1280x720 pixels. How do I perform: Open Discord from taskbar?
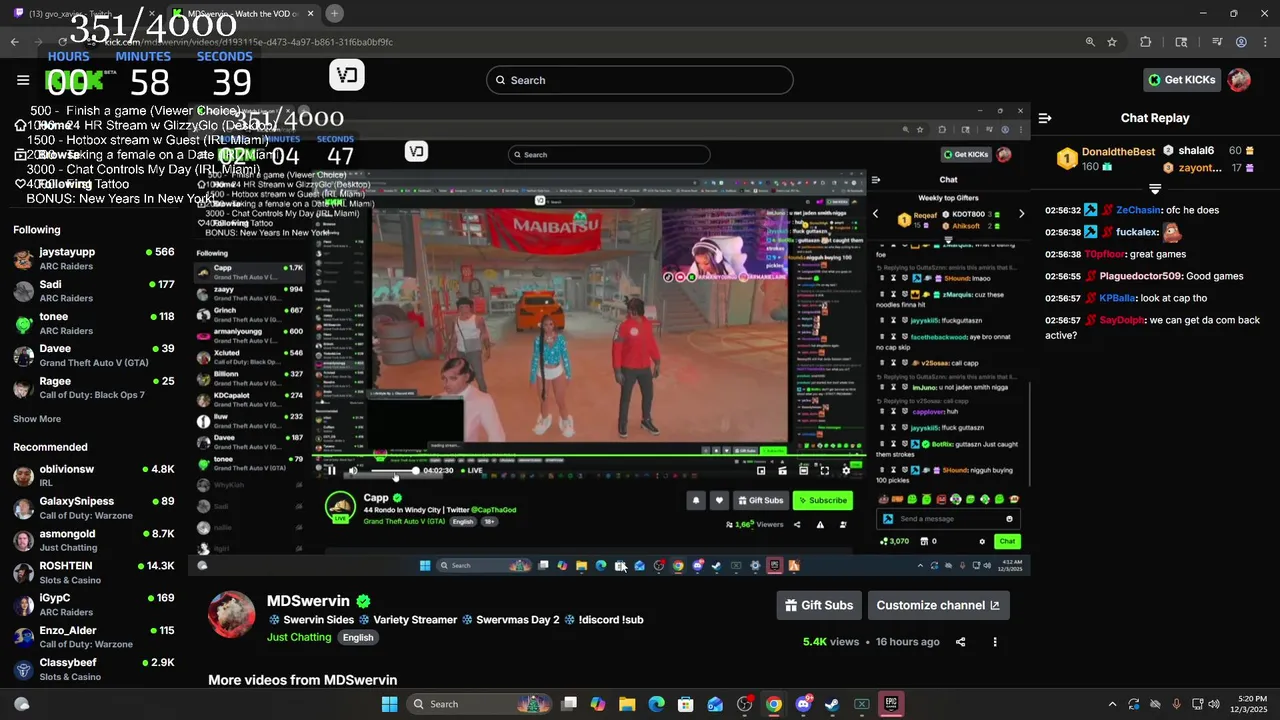[x=803, y=704]
